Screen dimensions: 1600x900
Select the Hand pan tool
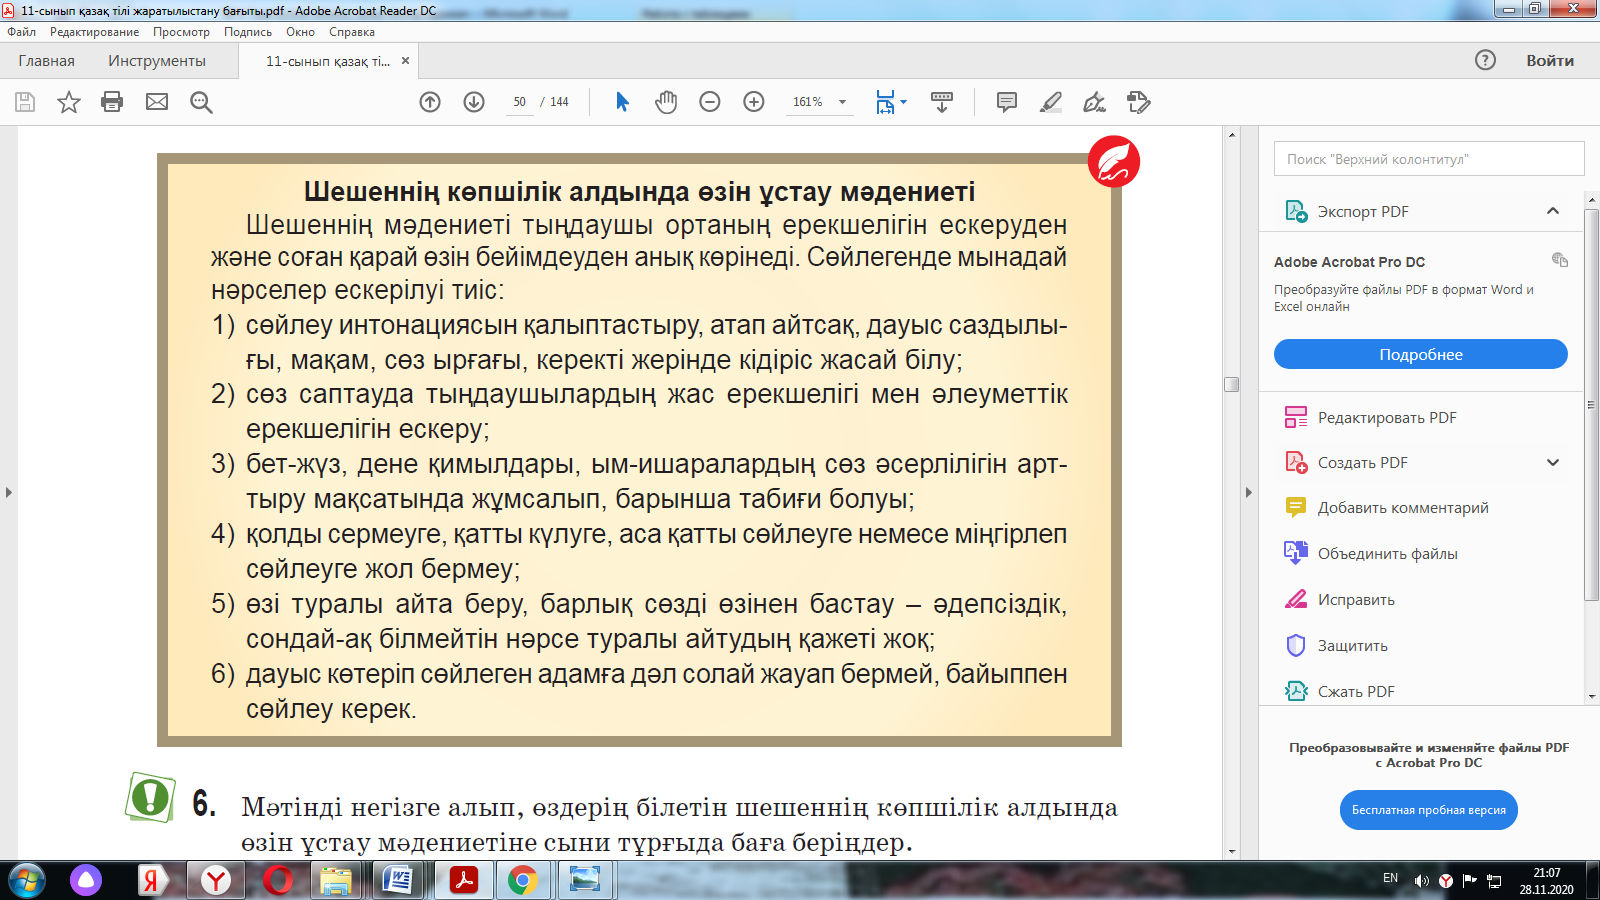pos(666,102)
